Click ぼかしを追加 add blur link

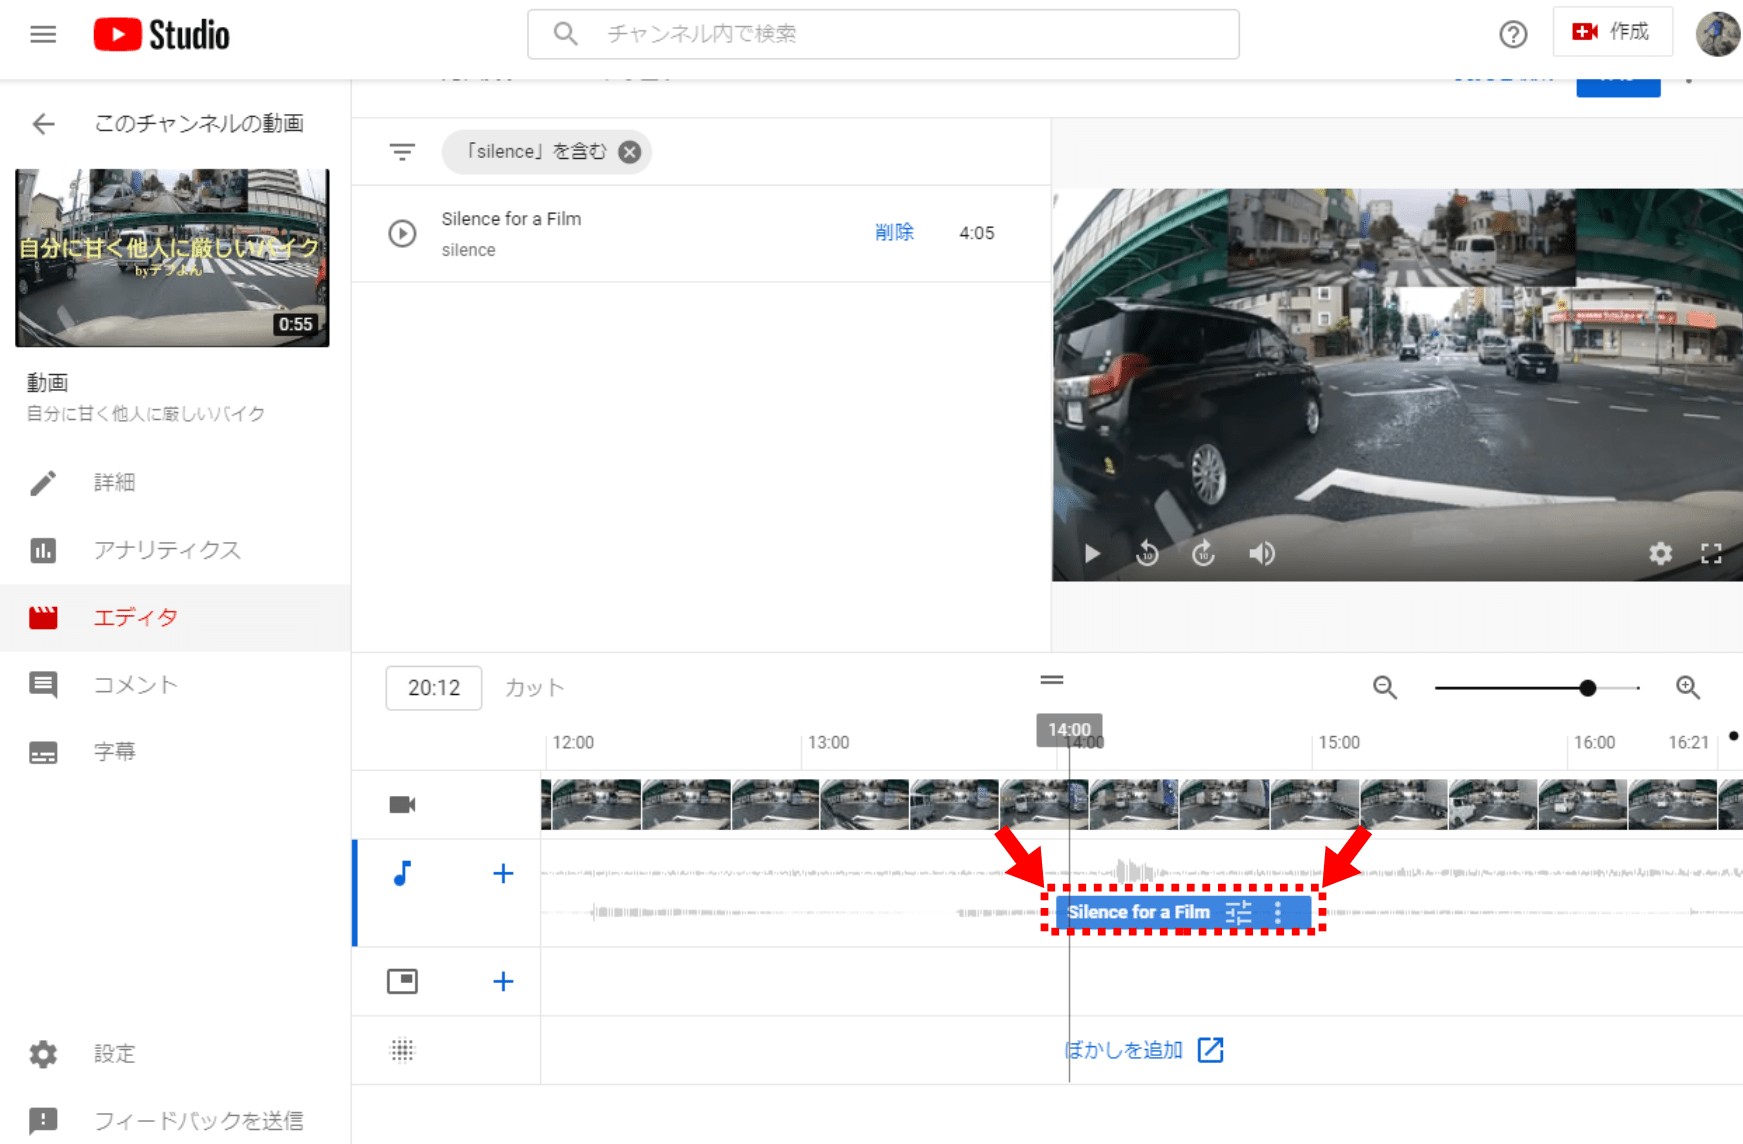coord(1143,1050)
